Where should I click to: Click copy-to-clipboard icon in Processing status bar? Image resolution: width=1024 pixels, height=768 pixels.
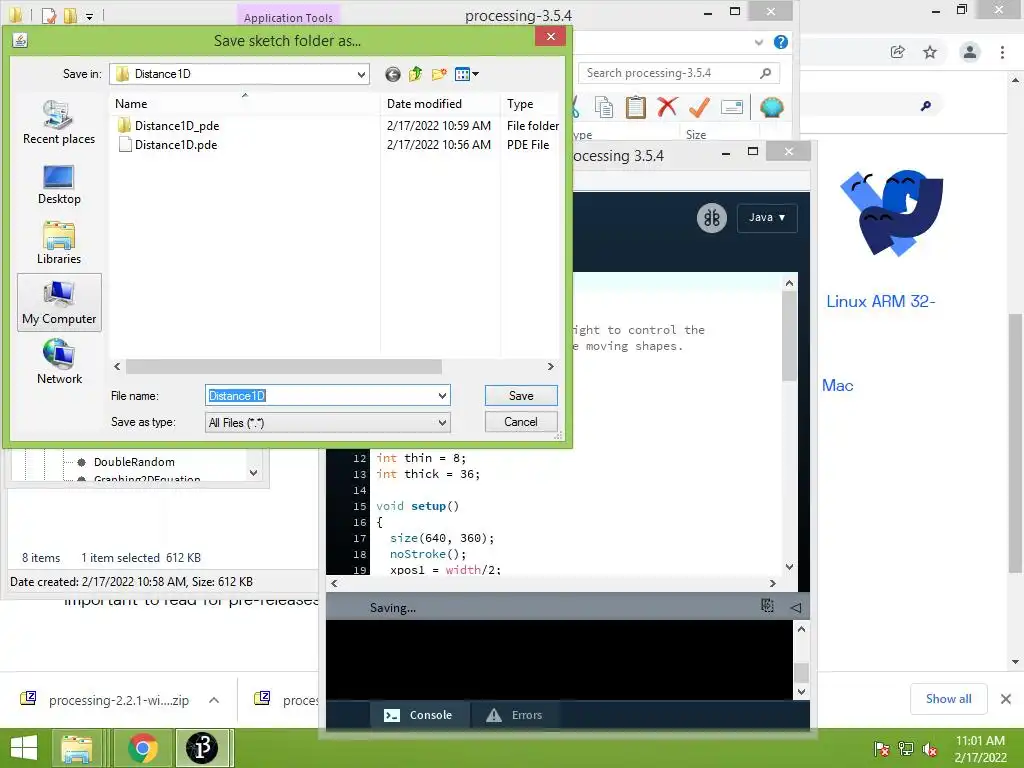pos(767,606)
